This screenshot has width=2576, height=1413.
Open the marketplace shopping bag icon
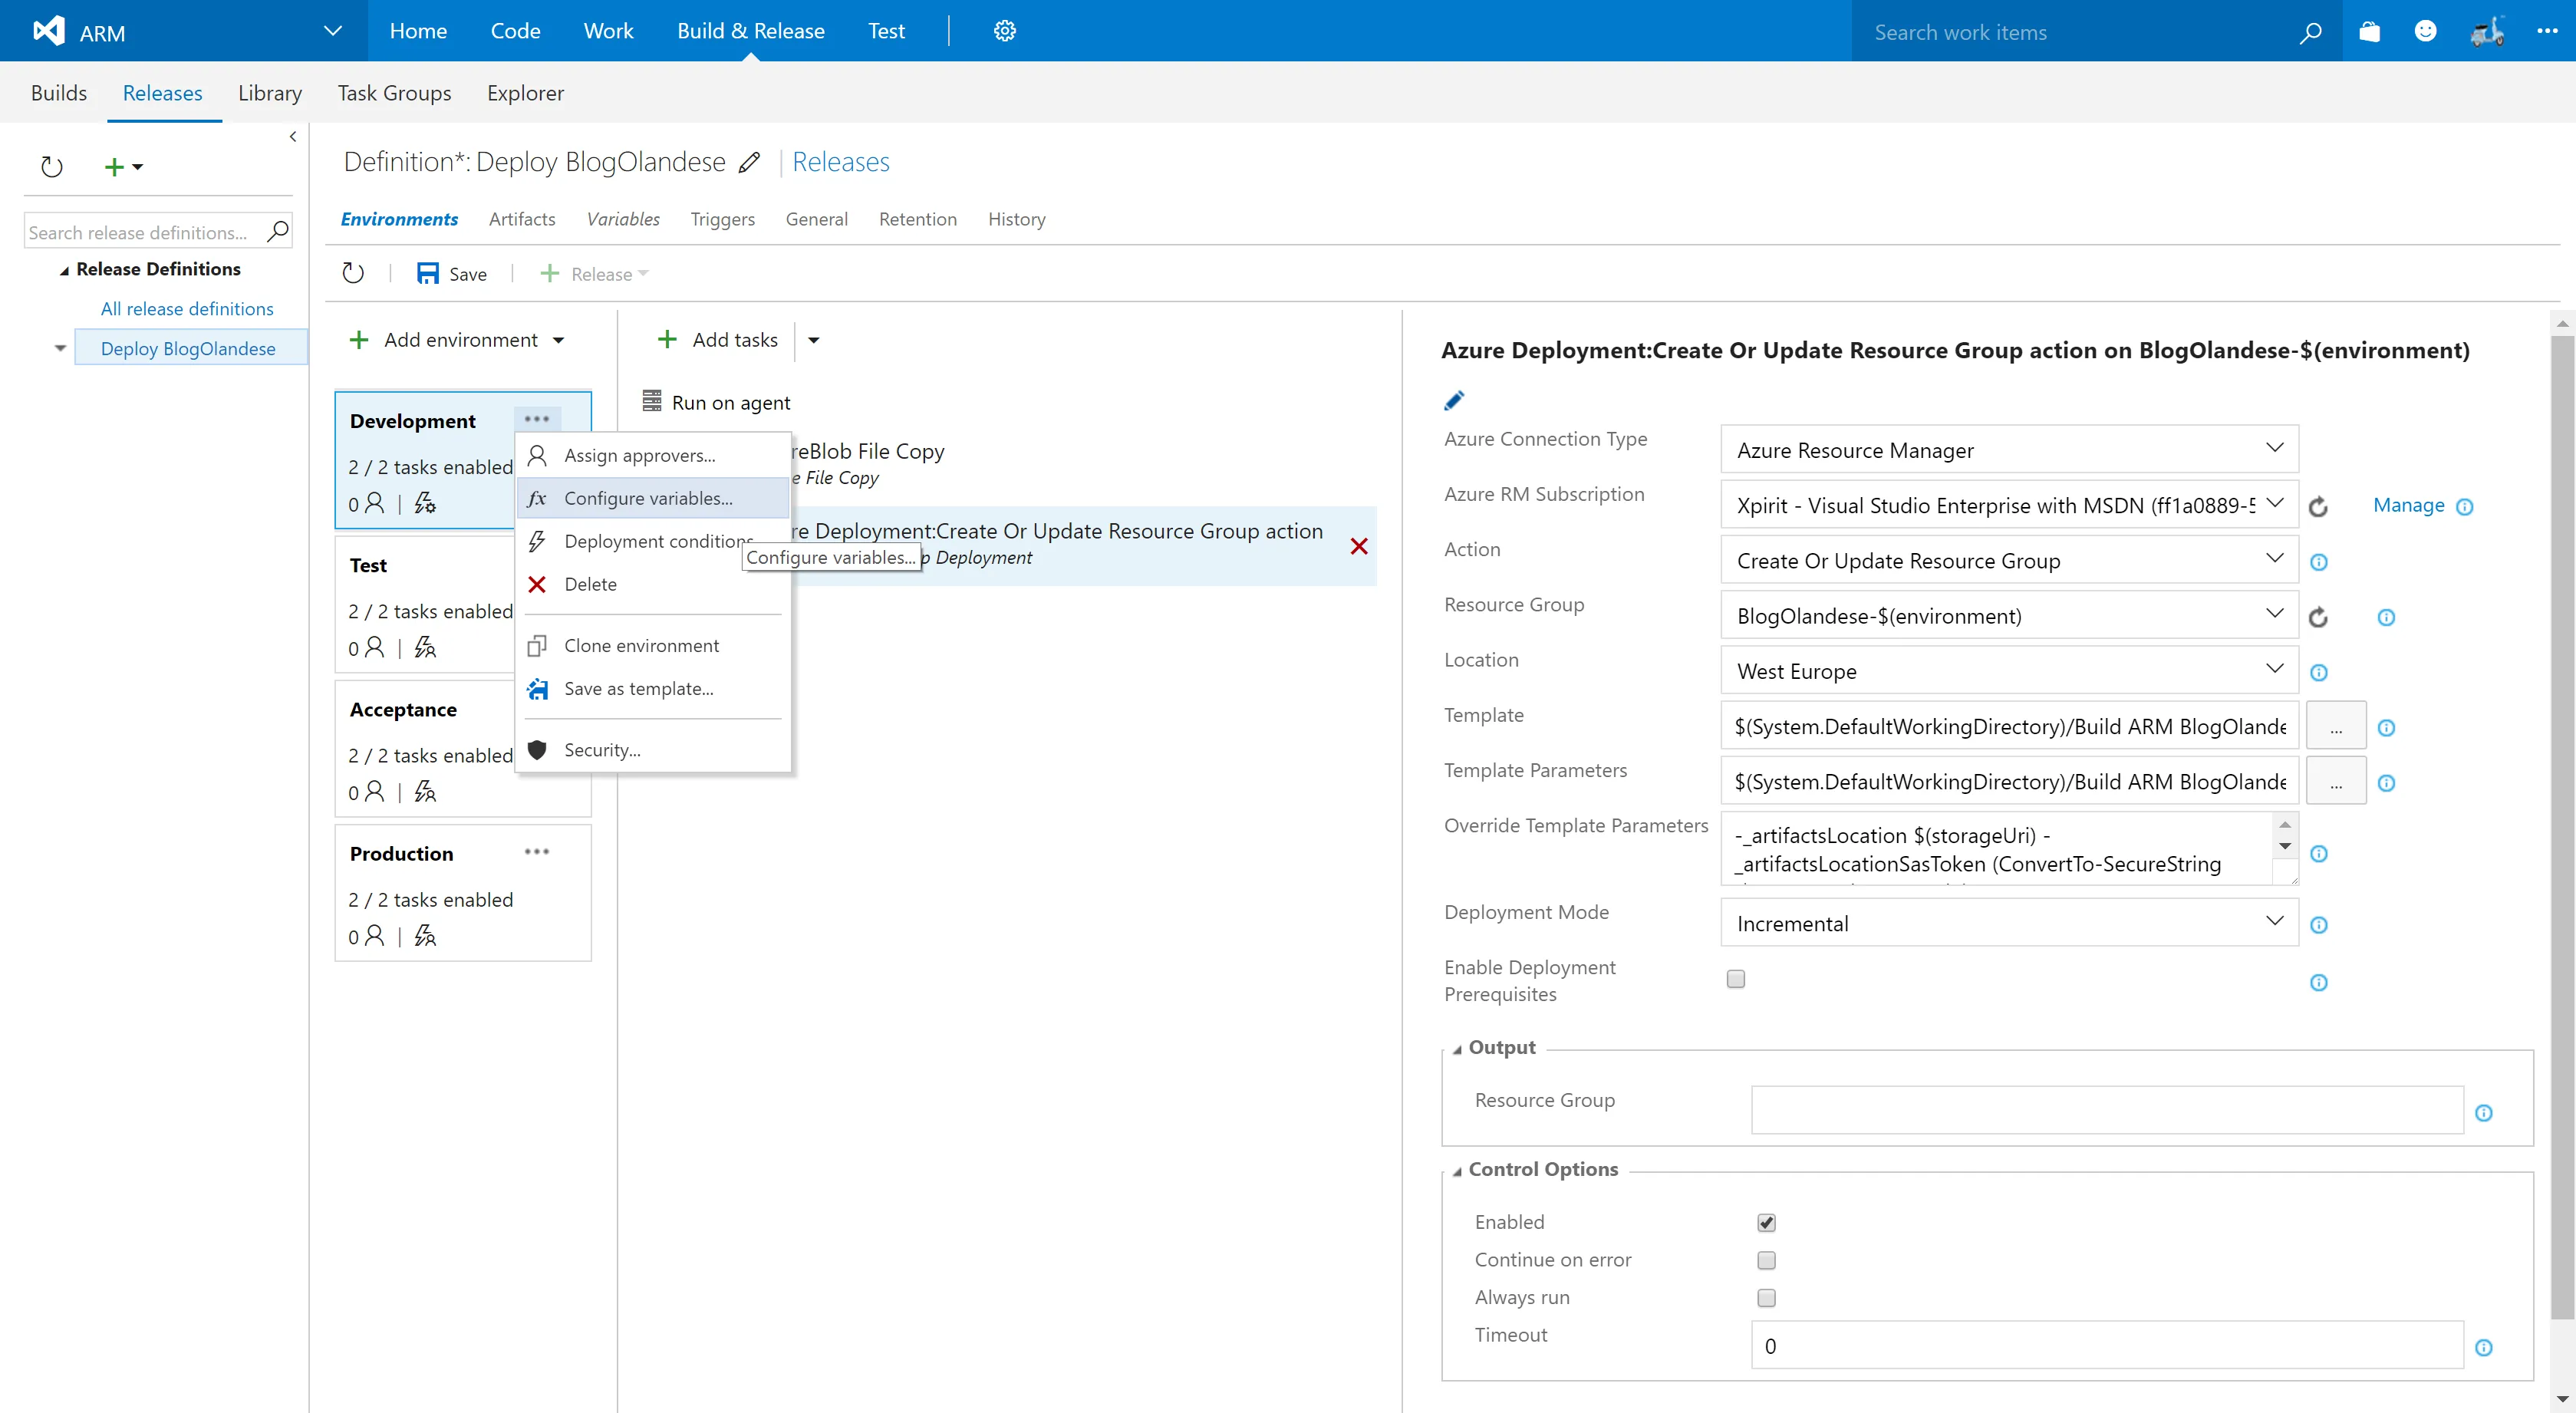pos(2369,31)
